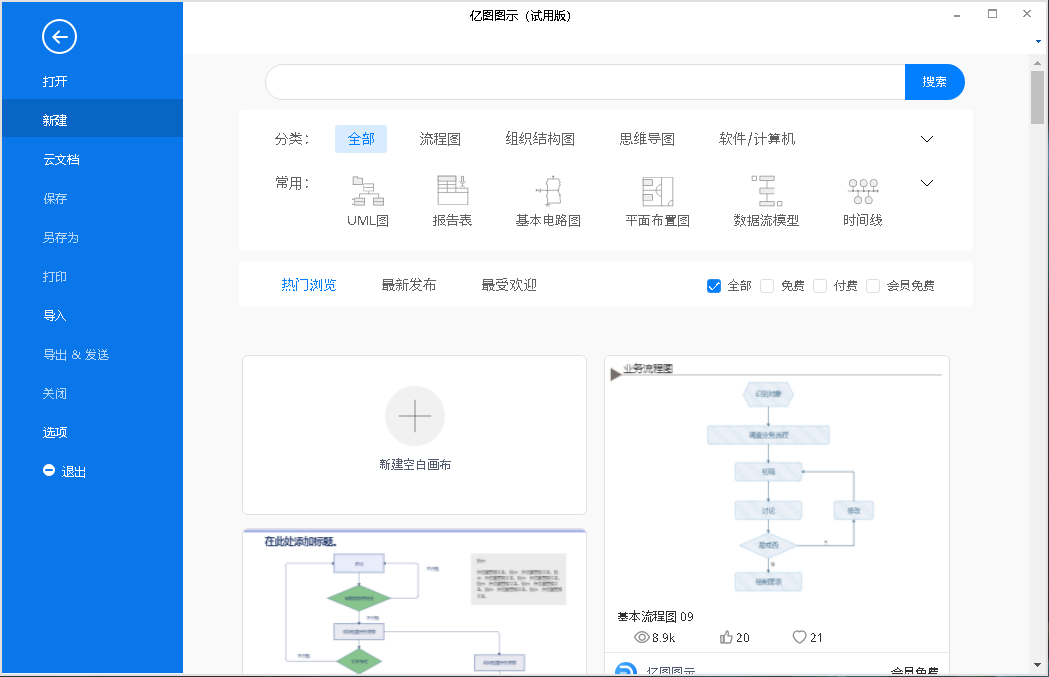Select the 流程图 category filter
Image resolution: width=1049 pixels, height=677 pixels.
click(x=440, y=139)
